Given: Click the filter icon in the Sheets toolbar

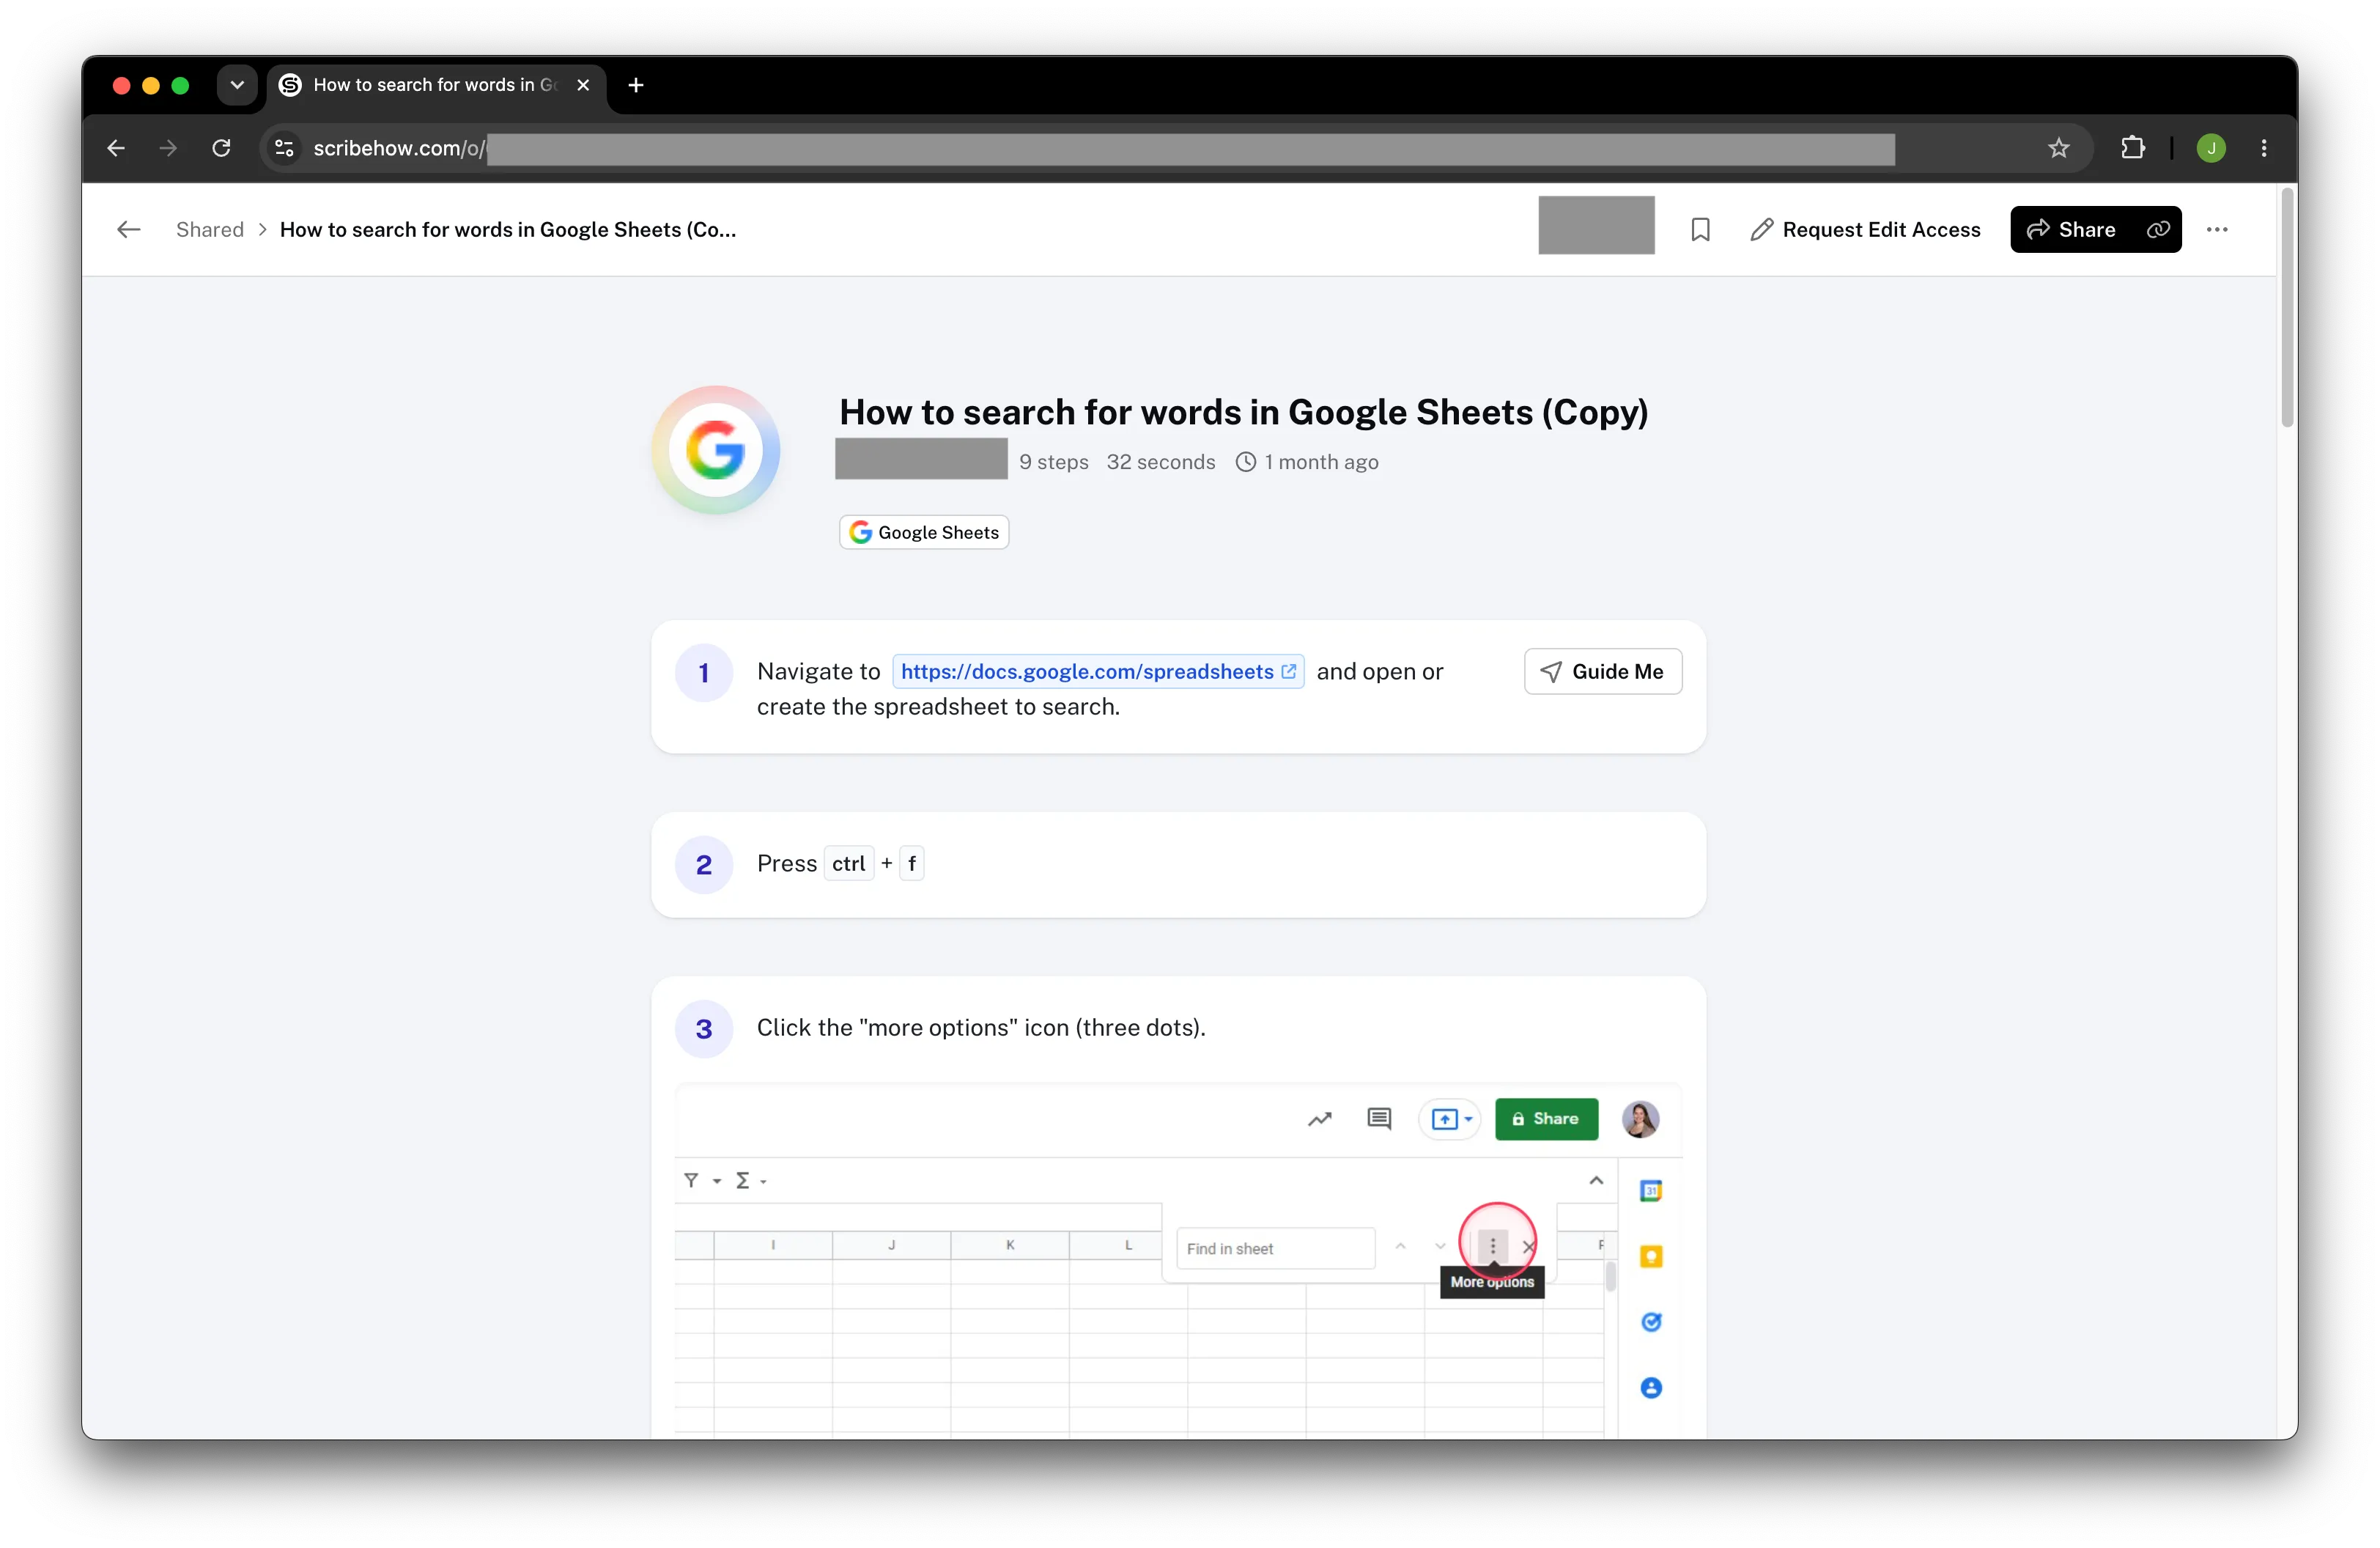Looking at the screenshot, I should [x=691, y=1181].
